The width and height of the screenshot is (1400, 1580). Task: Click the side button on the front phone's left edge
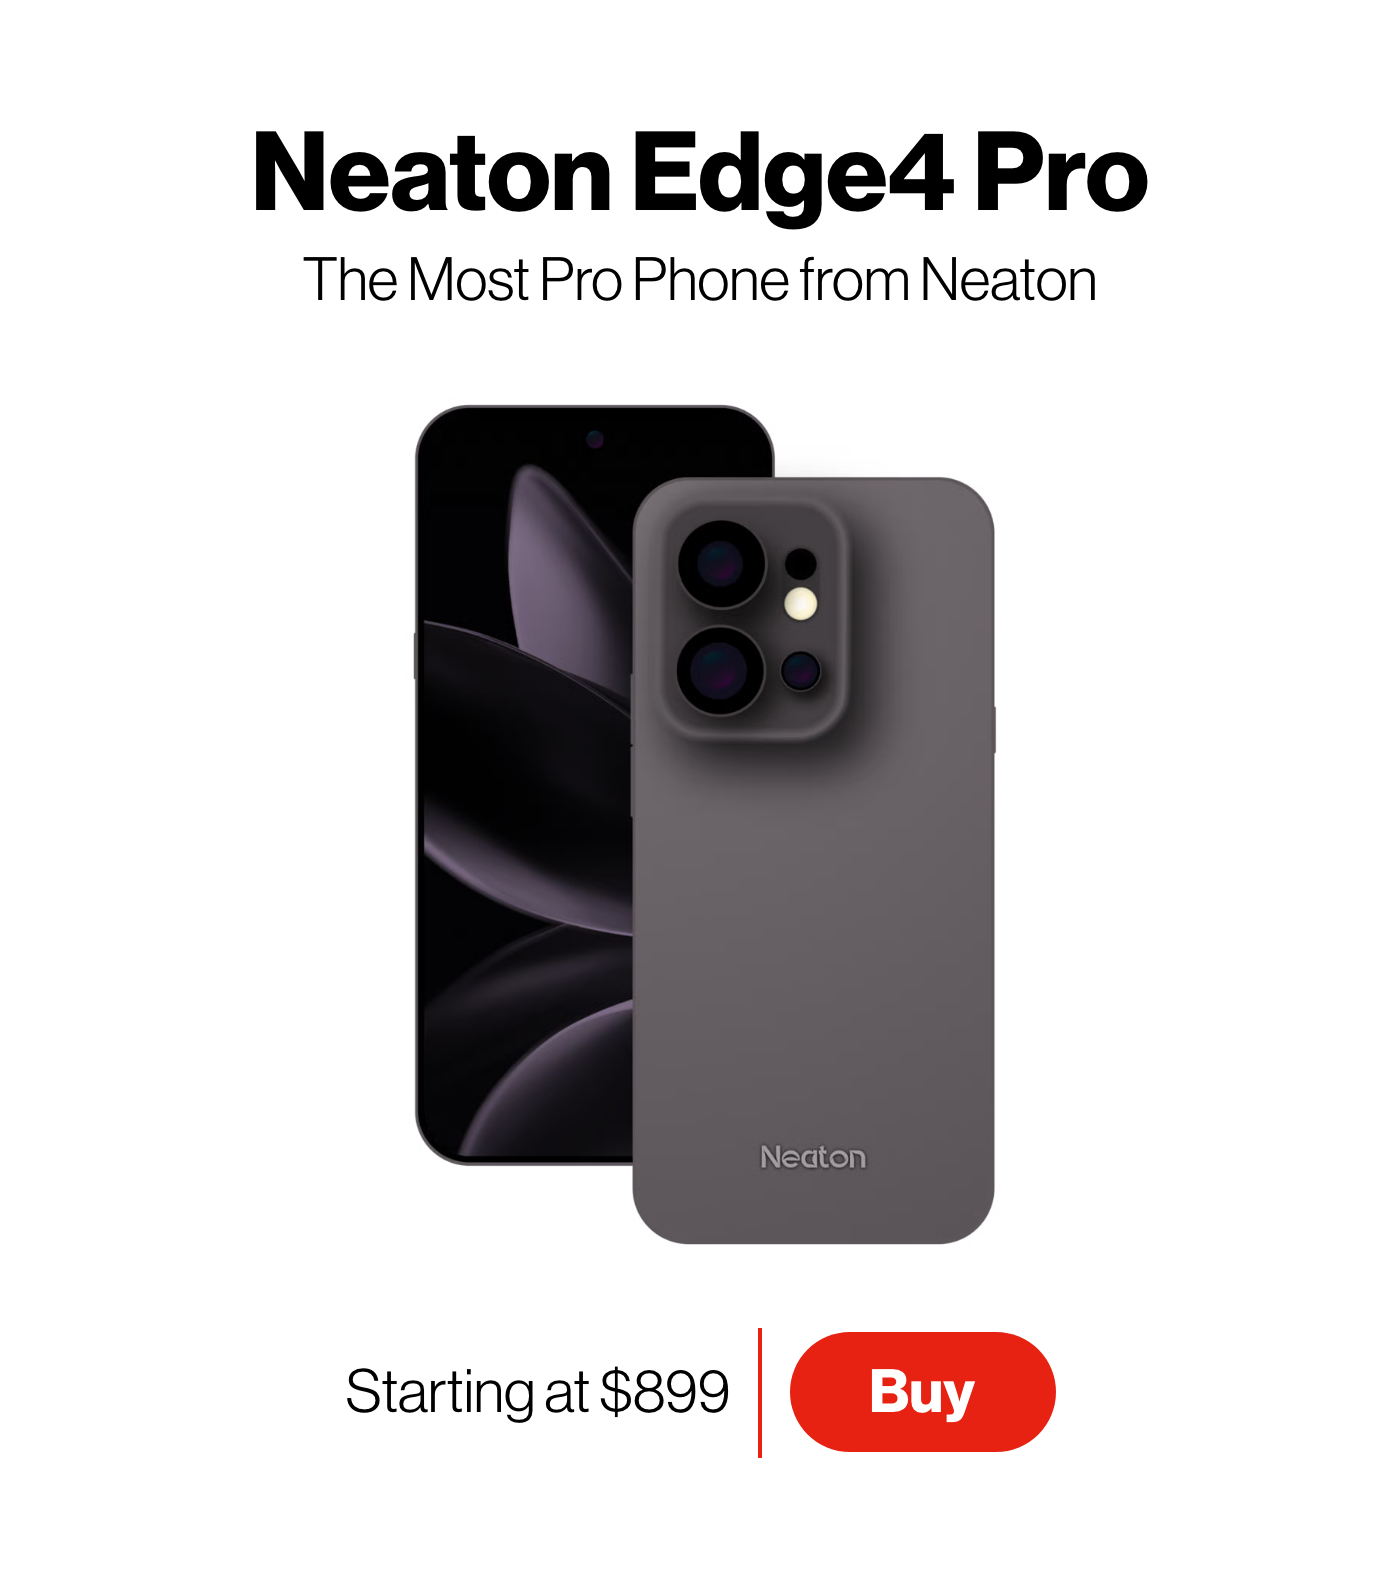(x=416, y=655)
